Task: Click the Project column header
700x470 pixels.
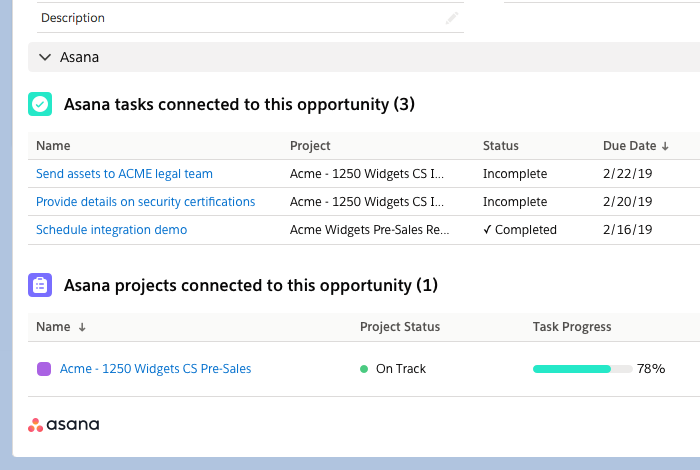Action: [310, 146]
